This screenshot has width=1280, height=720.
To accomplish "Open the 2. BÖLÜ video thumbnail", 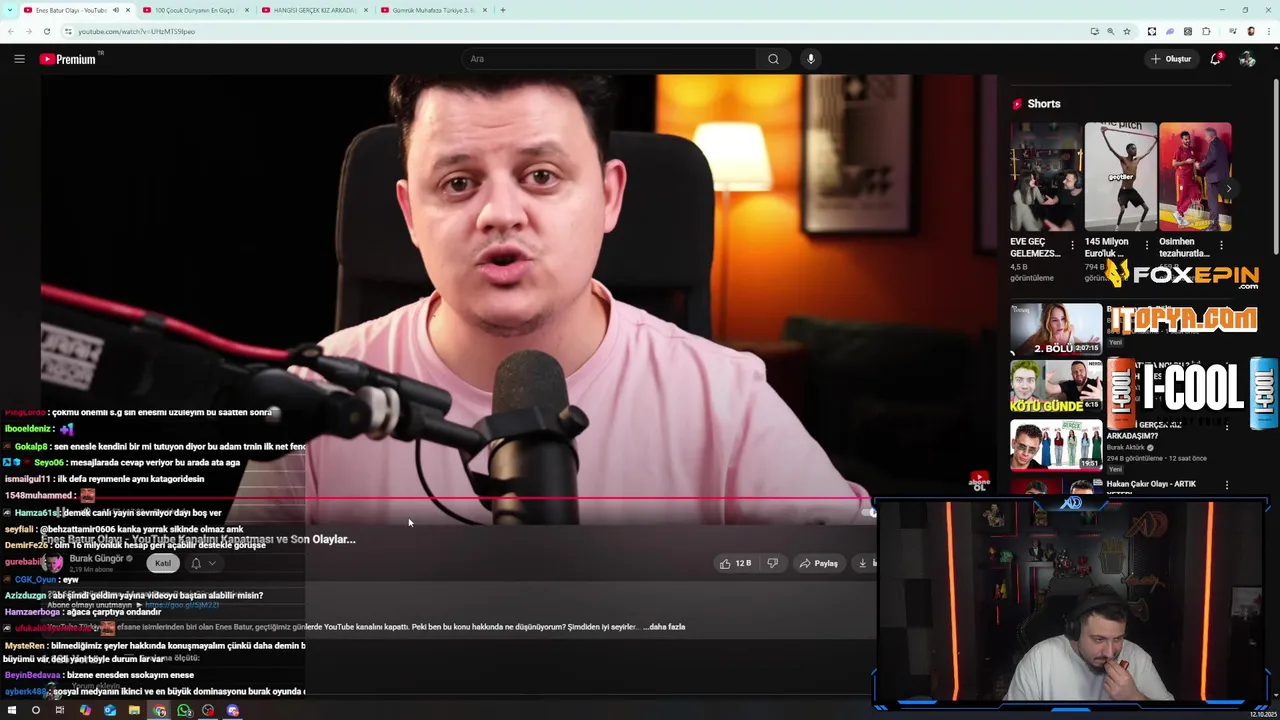I will point(1056,329).
